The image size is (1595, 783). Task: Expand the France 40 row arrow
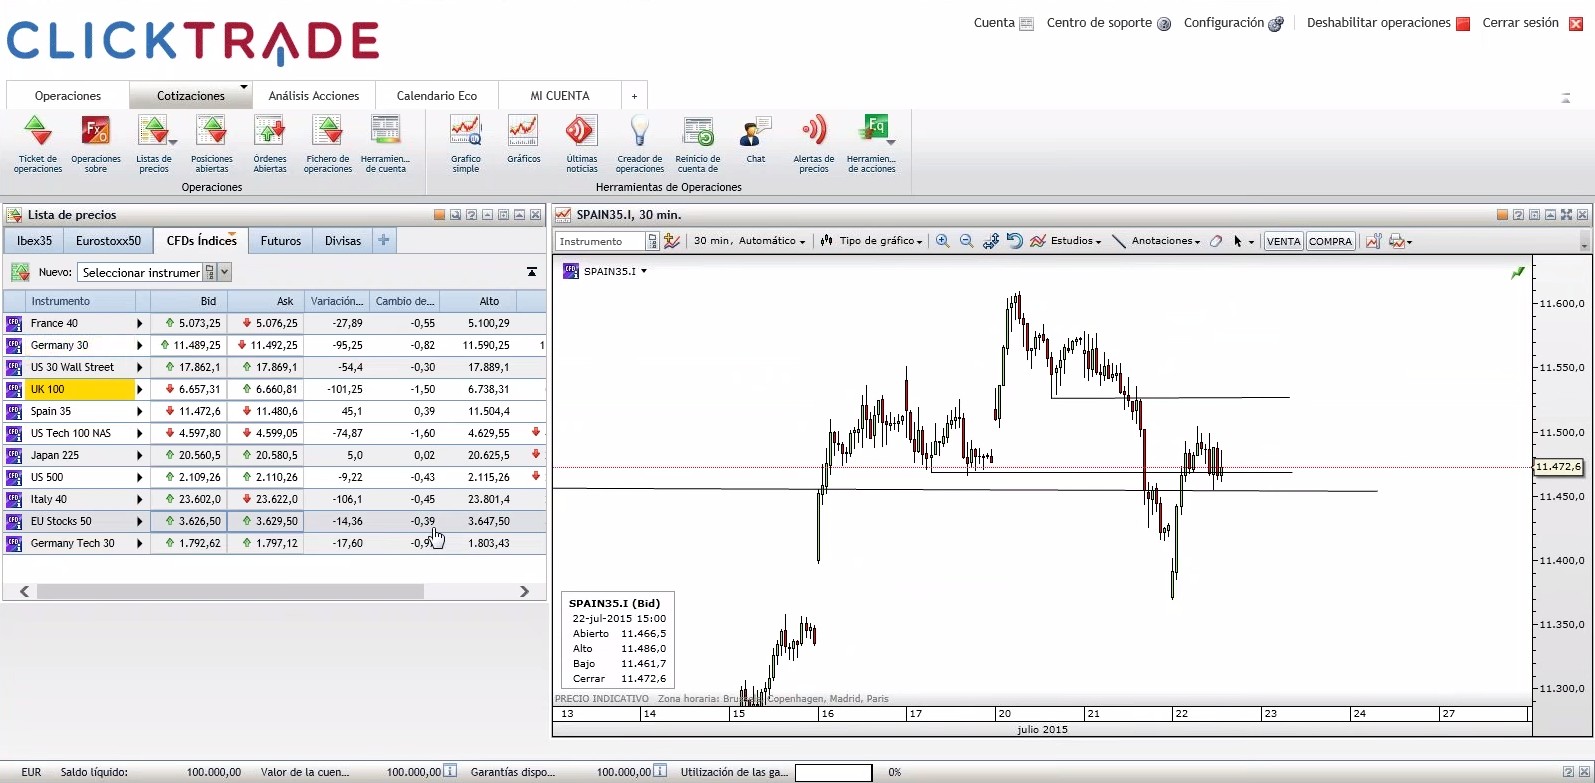coord(140,323)
